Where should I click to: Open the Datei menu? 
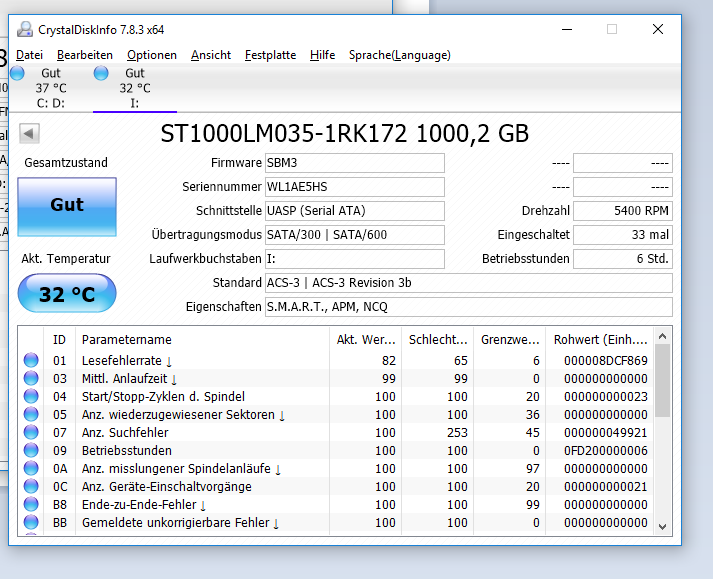(30, 55)
